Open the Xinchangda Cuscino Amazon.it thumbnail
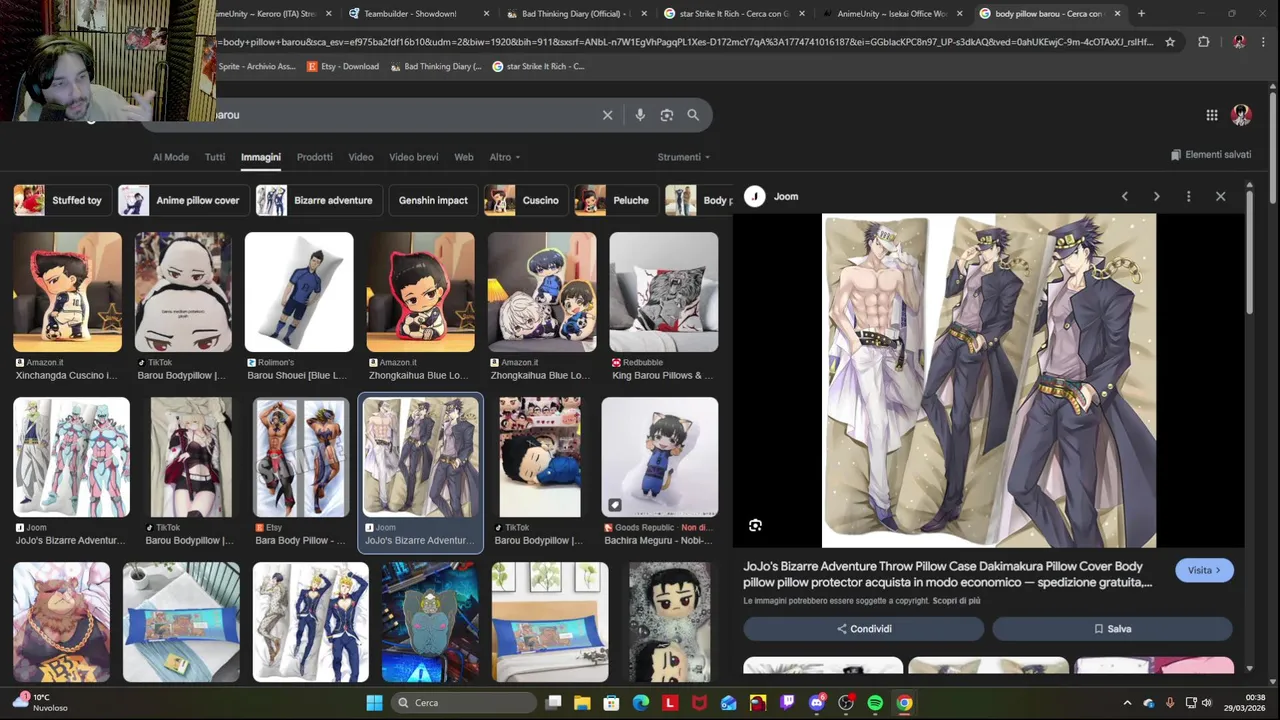1280x720 pixels. click(67, 292)
